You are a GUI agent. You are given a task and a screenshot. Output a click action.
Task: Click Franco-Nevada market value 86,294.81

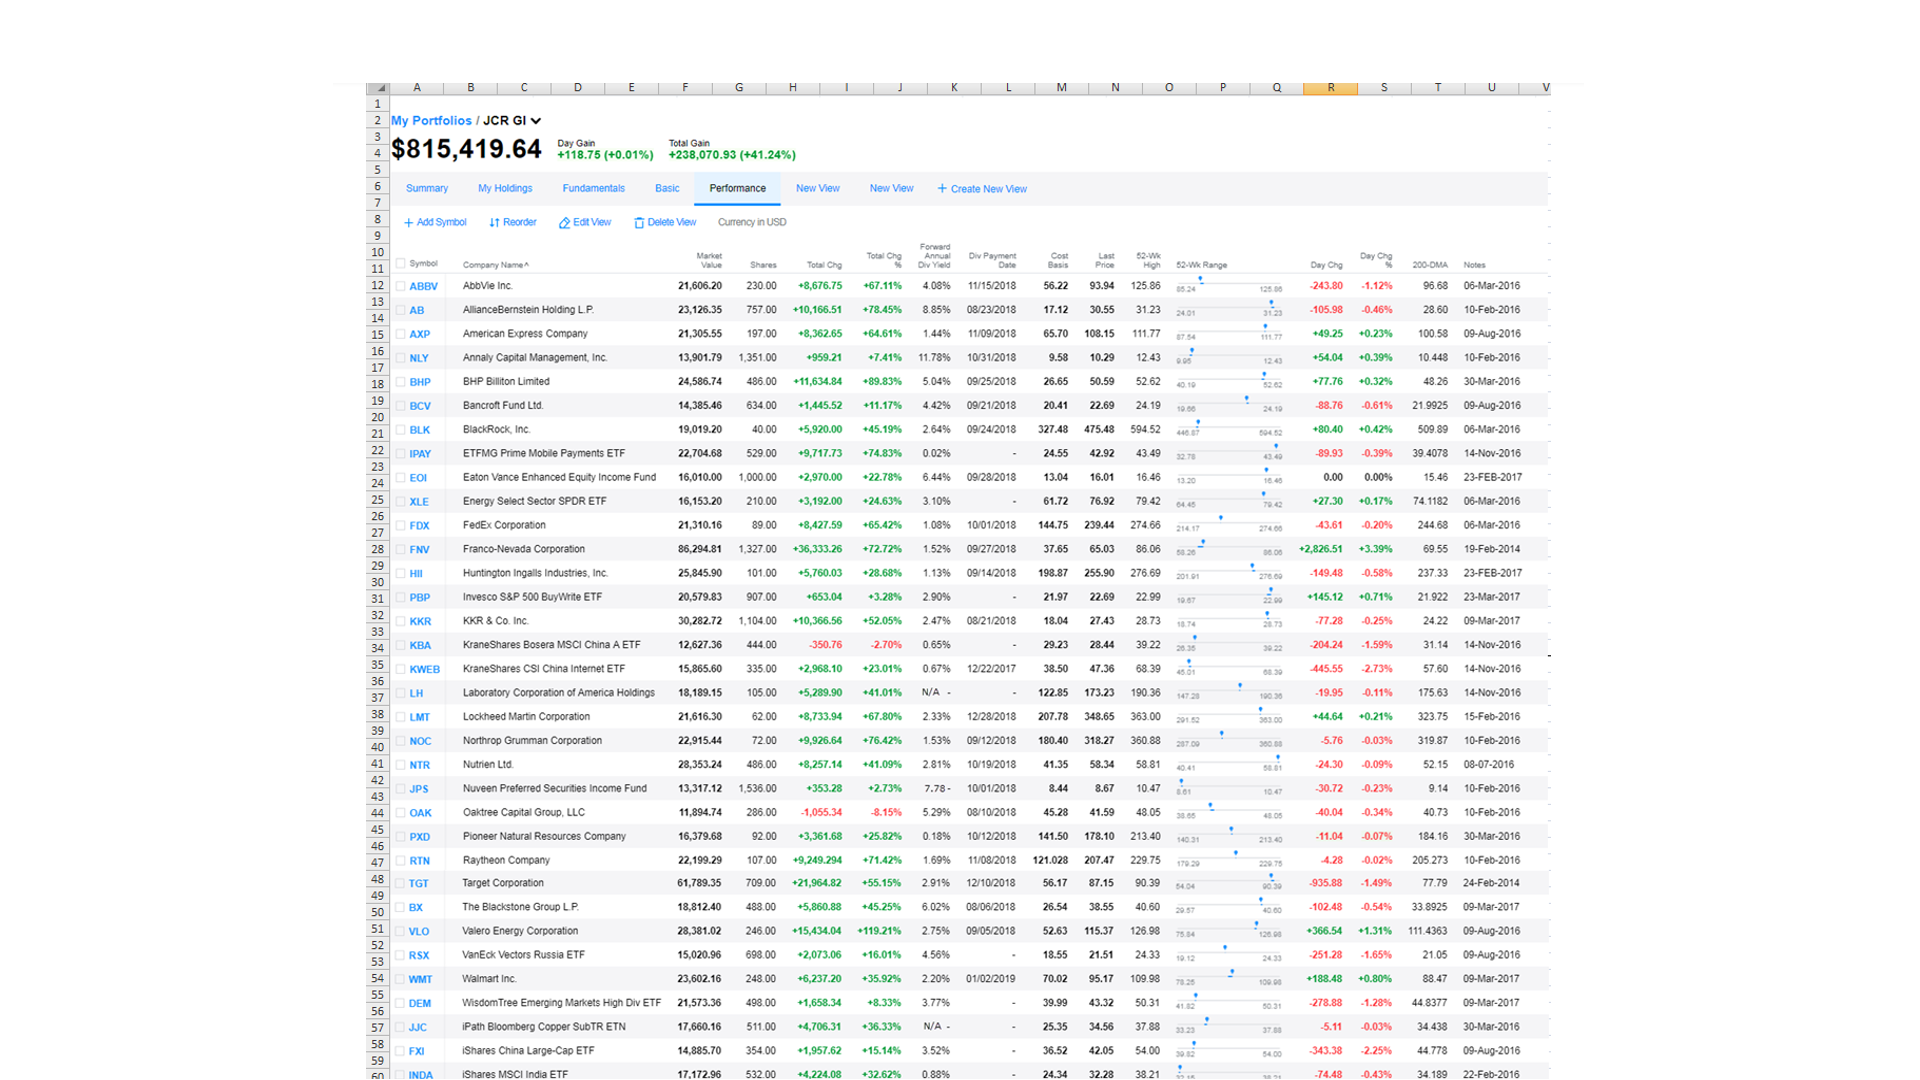pos(699,549)
